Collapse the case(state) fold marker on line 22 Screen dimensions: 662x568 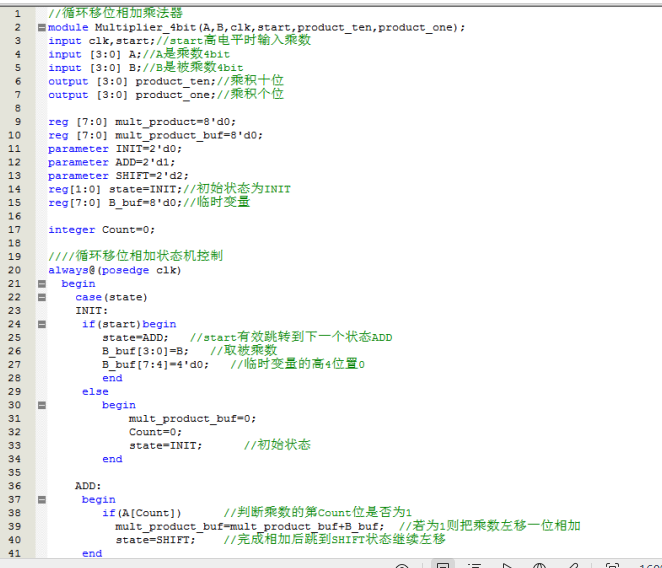42,297
